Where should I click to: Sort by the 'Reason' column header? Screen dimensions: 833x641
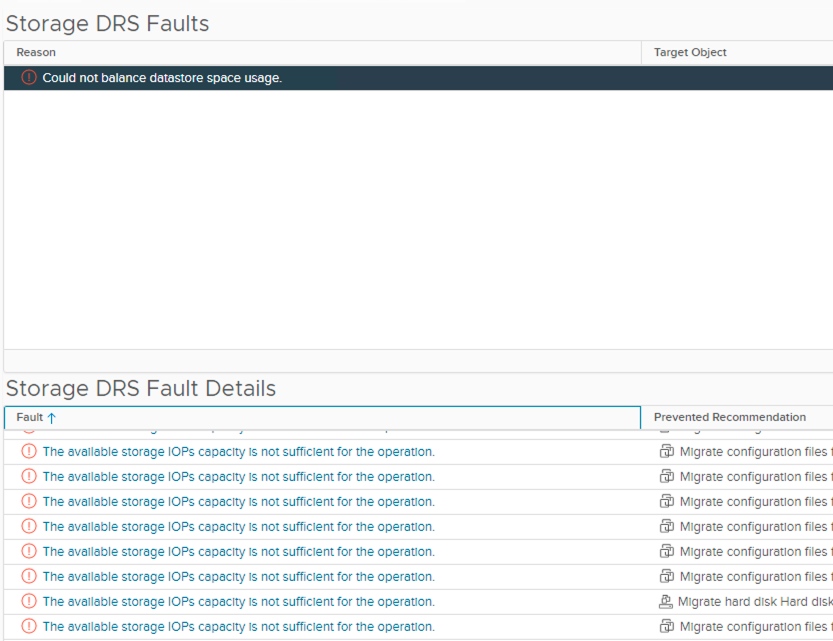click(34, 52)
